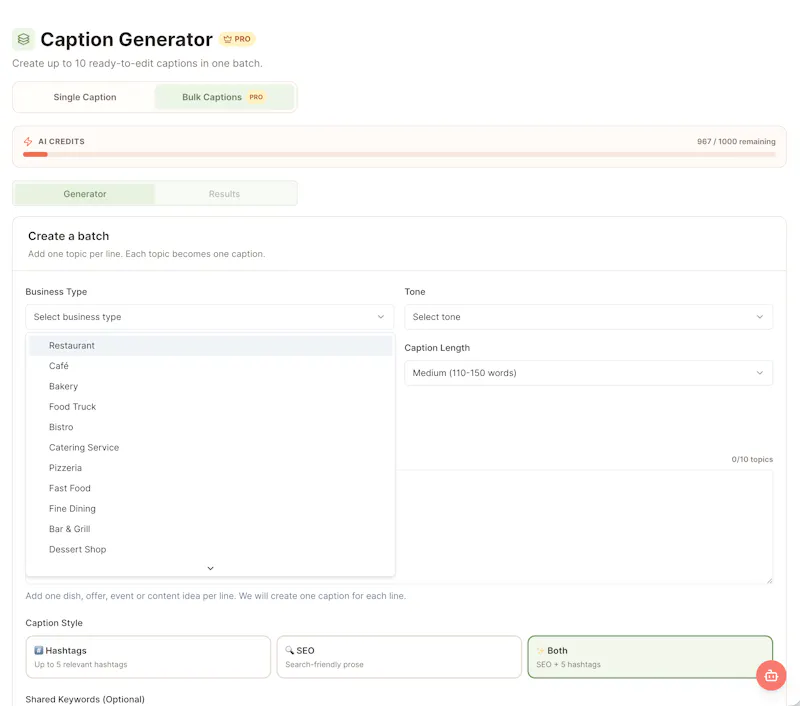Choose Bistro option
This screenshot has height=706, width=800.
(210, 427)
